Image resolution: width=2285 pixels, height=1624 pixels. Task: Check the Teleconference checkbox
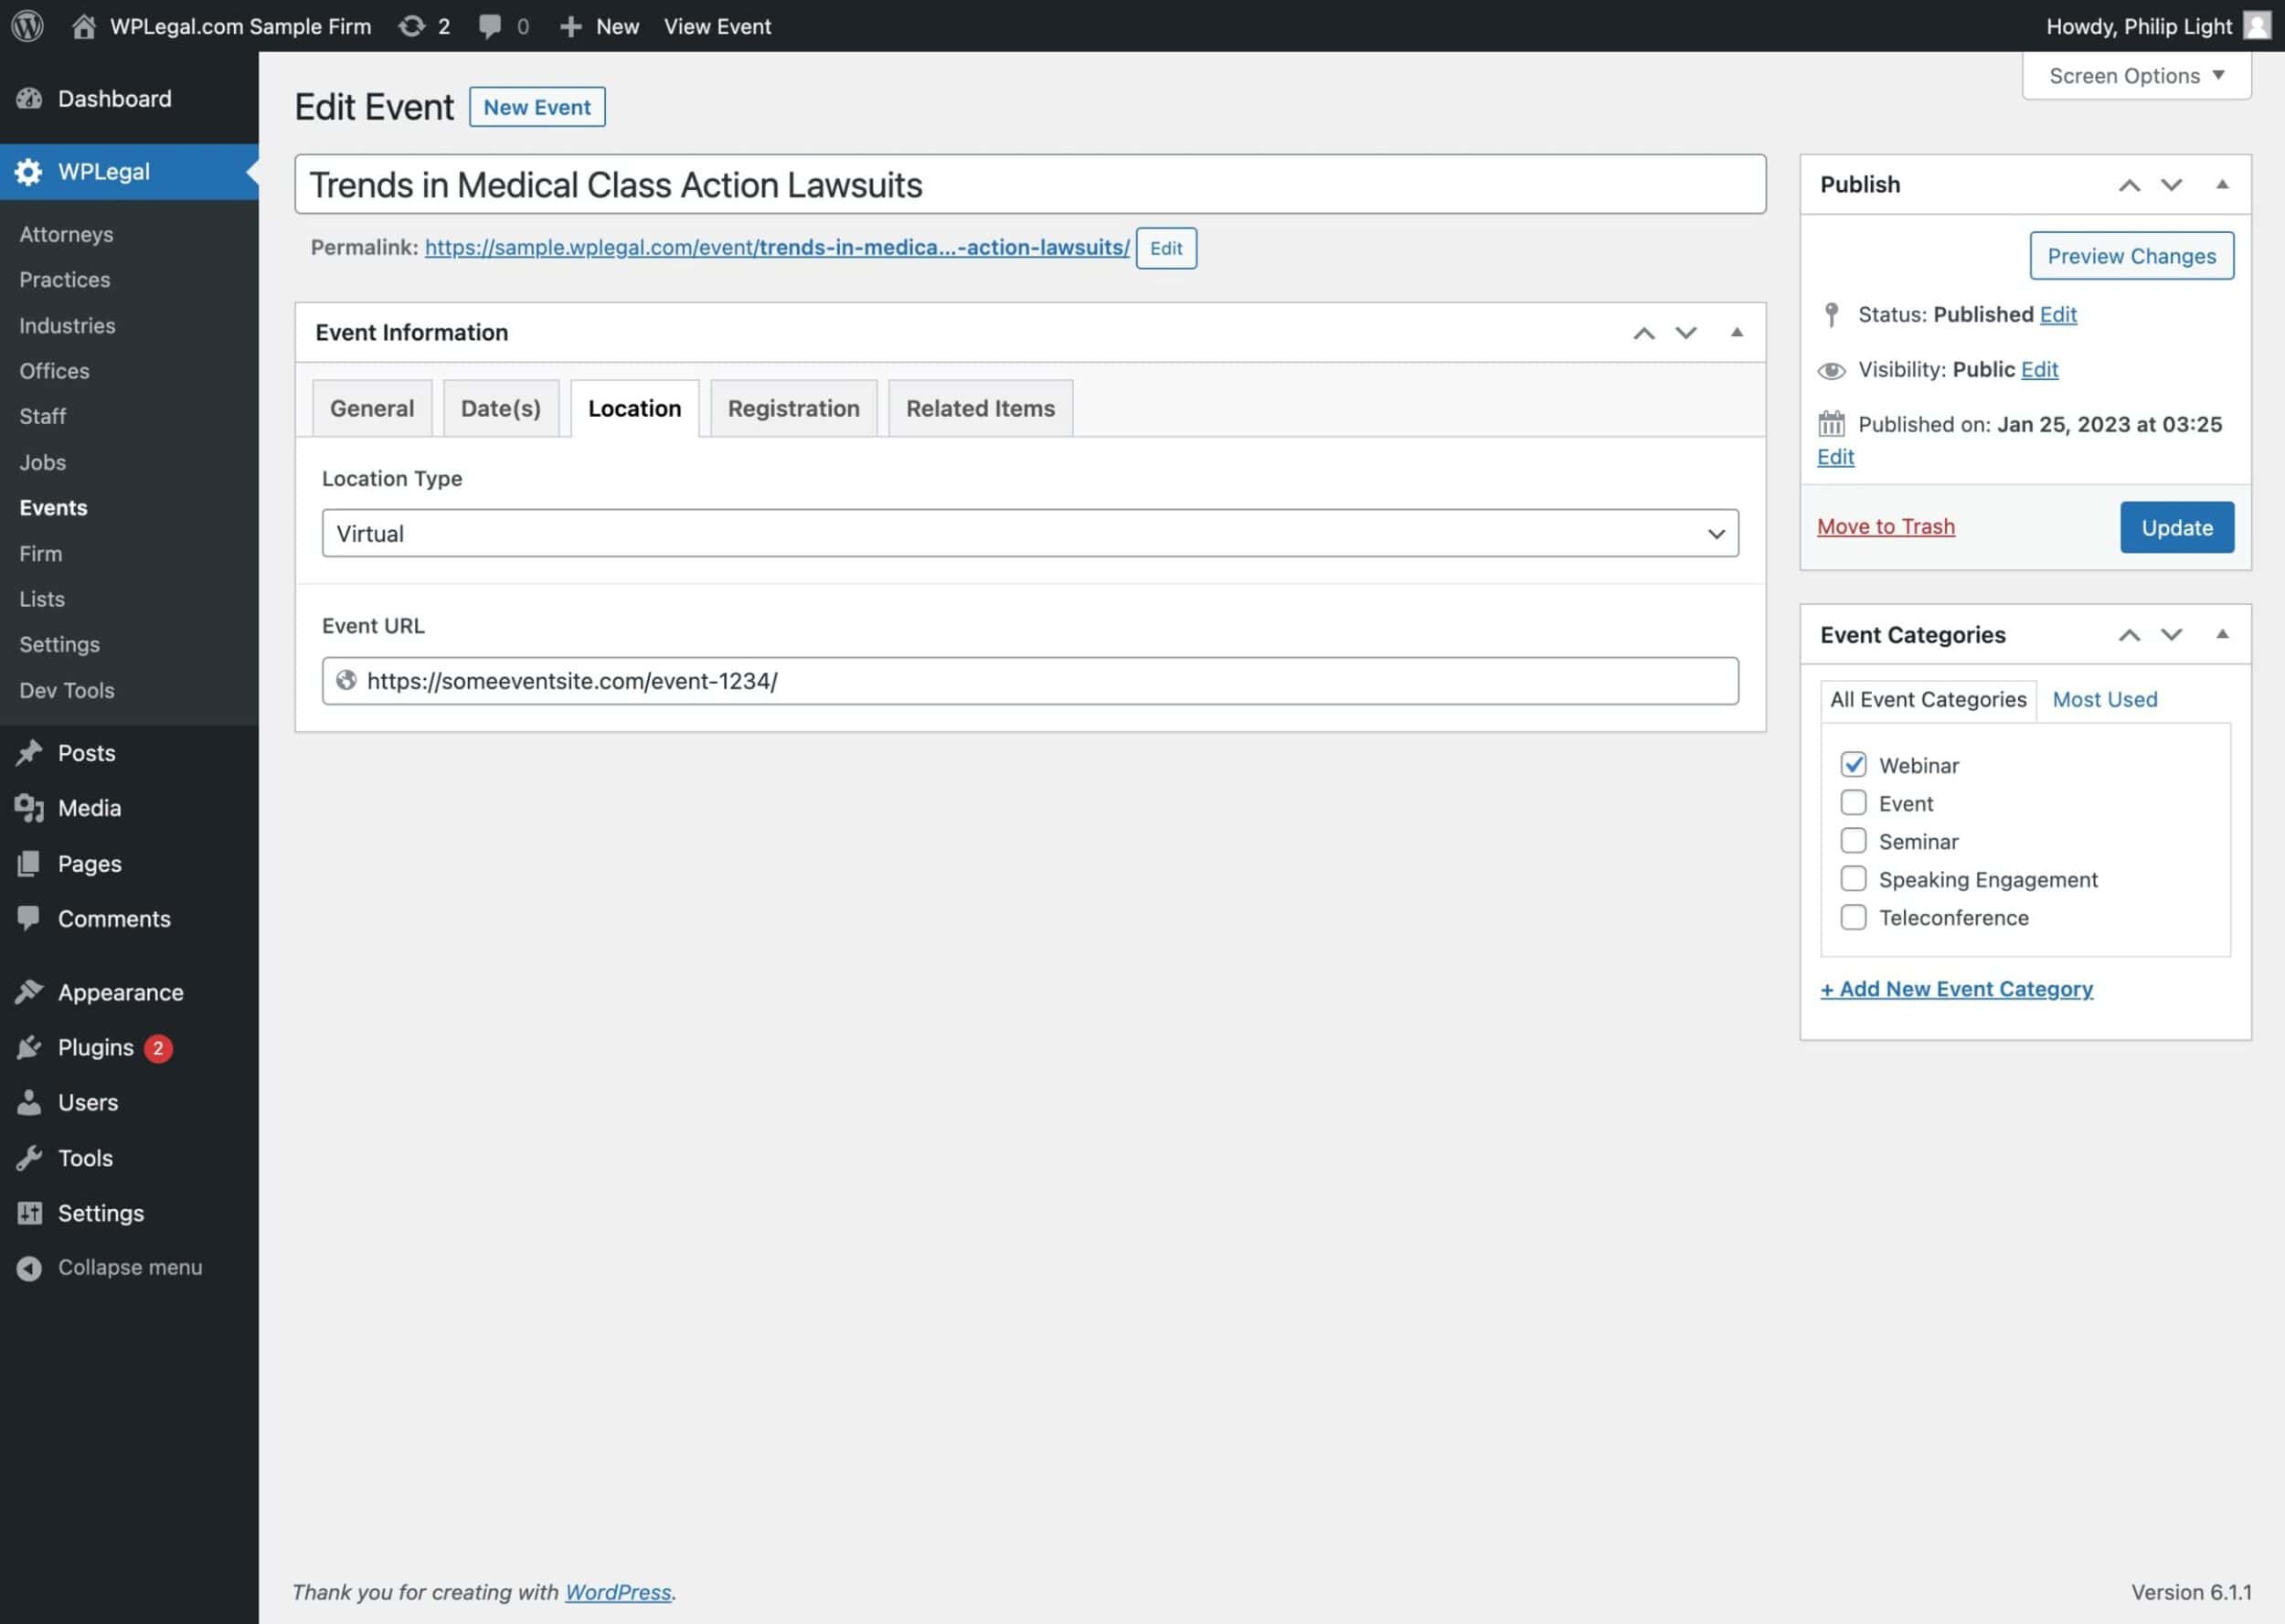tap(1853, 917)
